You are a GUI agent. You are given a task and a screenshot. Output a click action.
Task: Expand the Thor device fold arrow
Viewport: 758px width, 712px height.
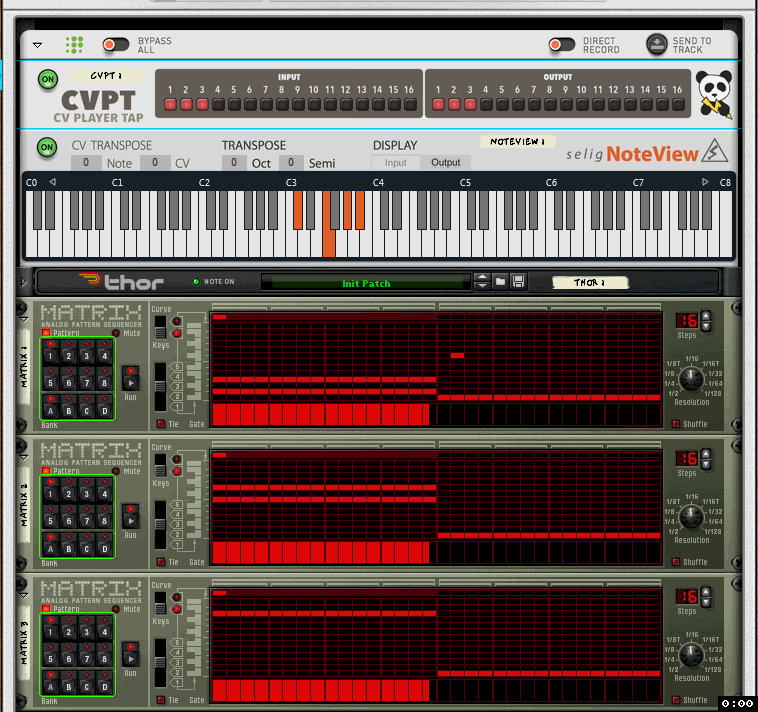(23, 281)
